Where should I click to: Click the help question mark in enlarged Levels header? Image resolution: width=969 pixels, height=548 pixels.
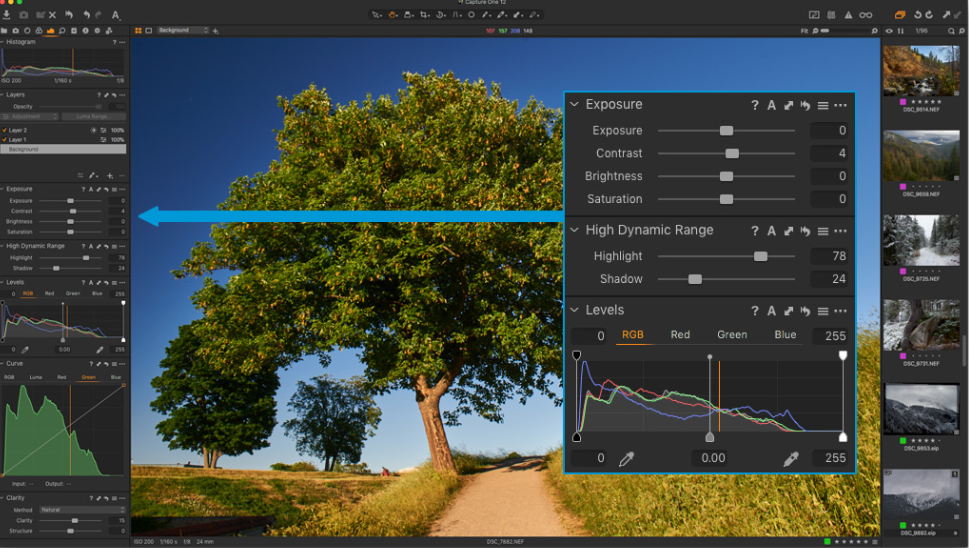(x=755, y=311)
